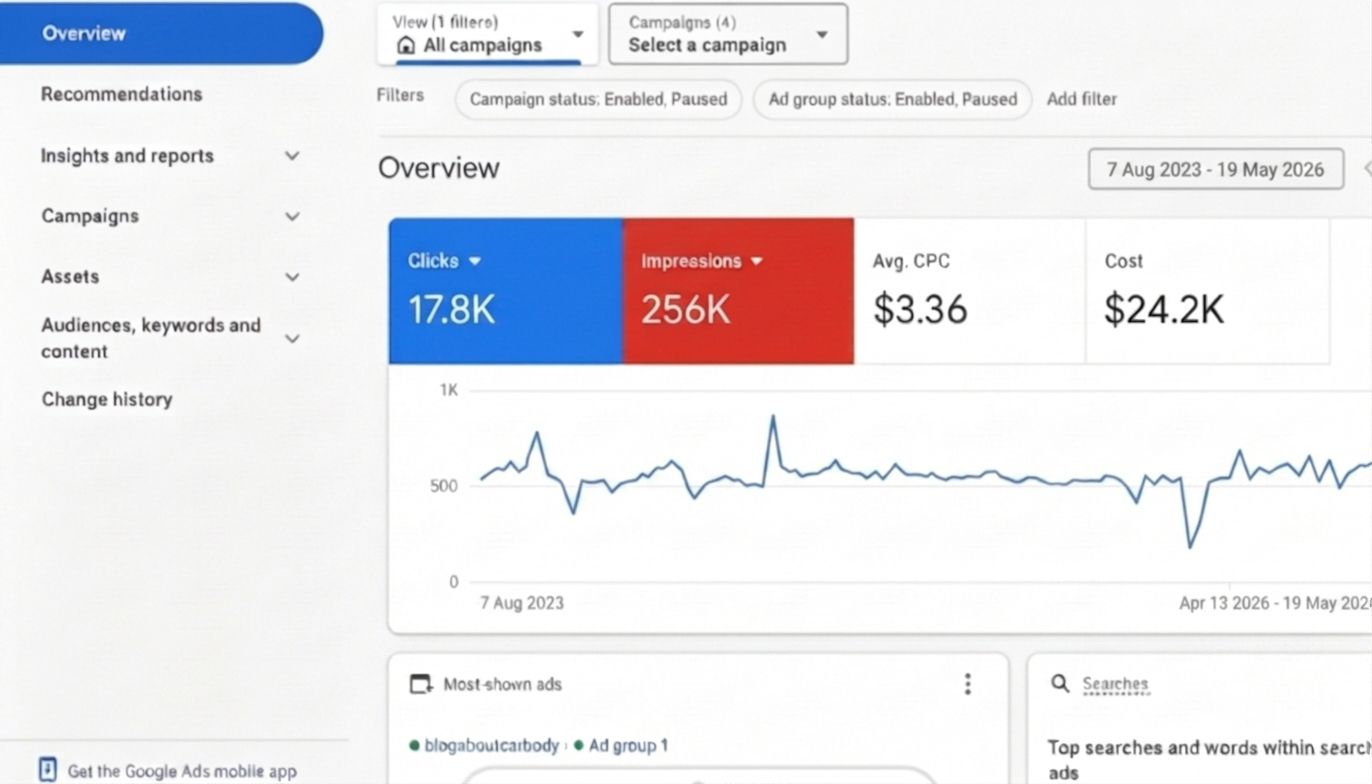Open the Impressions metric dropdown arrow
Screen dimensions: 1372x784
pos(757,261)
